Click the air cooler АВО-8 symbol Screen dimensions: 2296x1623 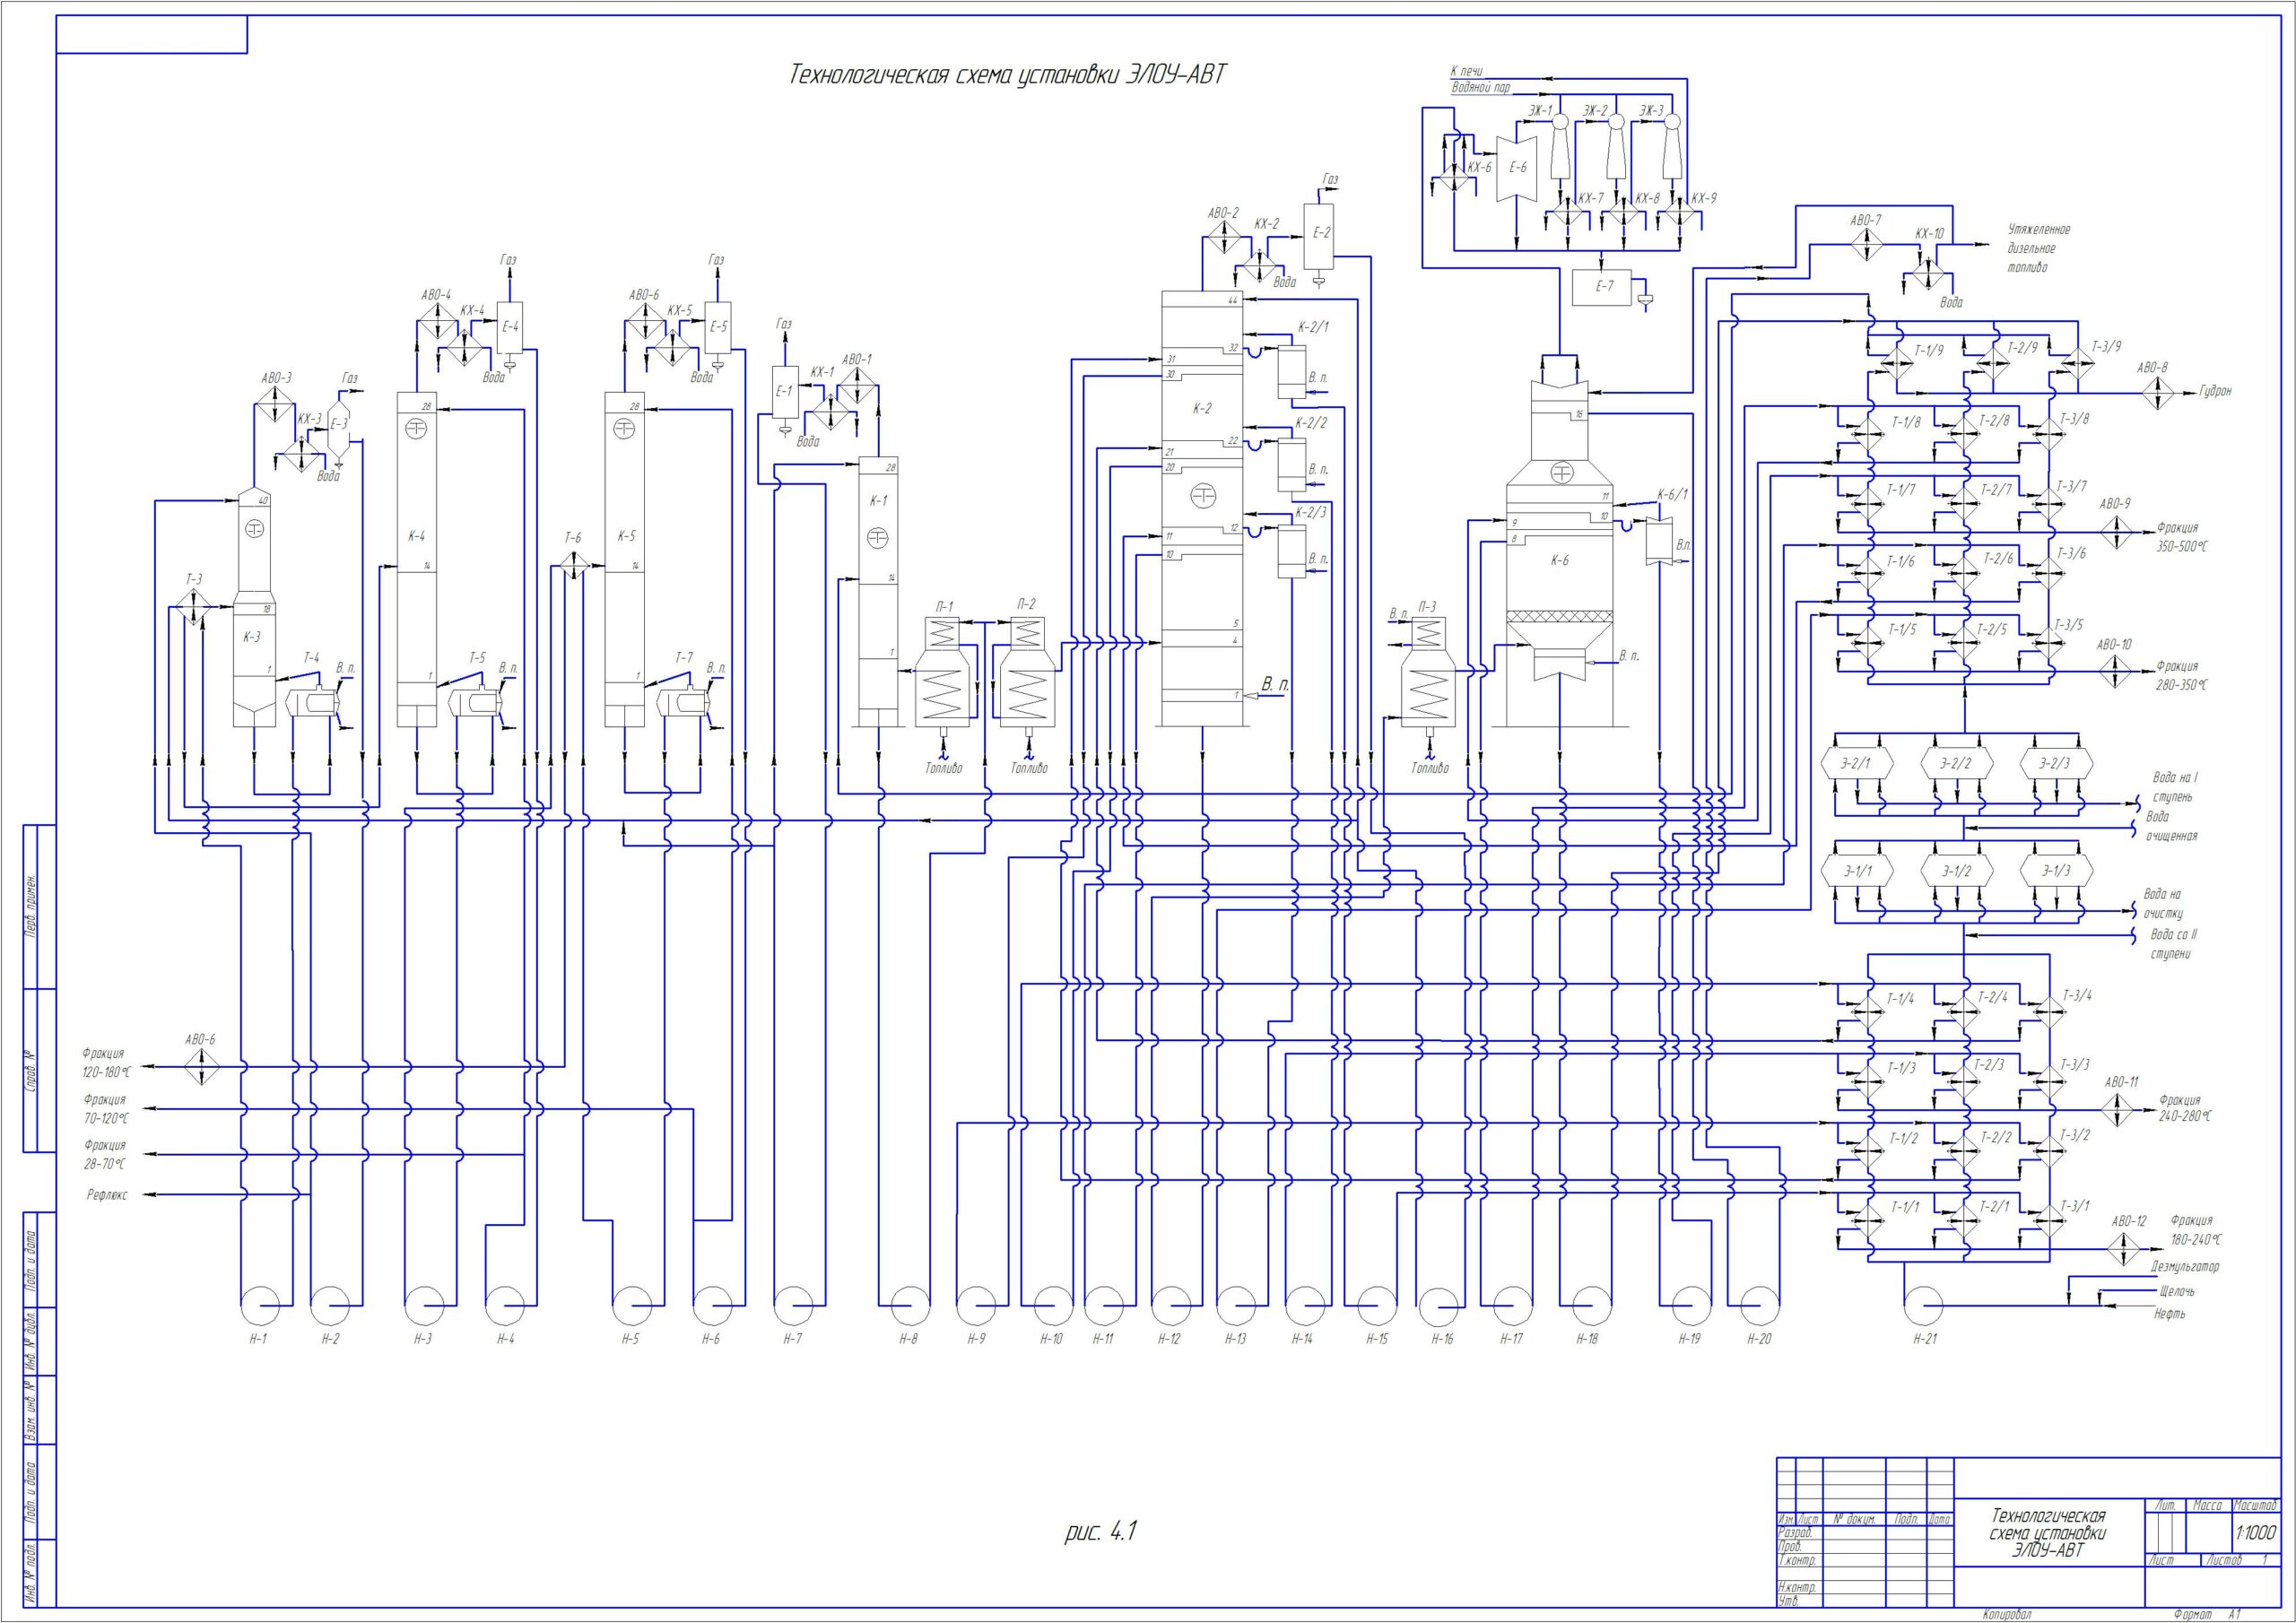pyautogui.click(x=2158, y=393)
